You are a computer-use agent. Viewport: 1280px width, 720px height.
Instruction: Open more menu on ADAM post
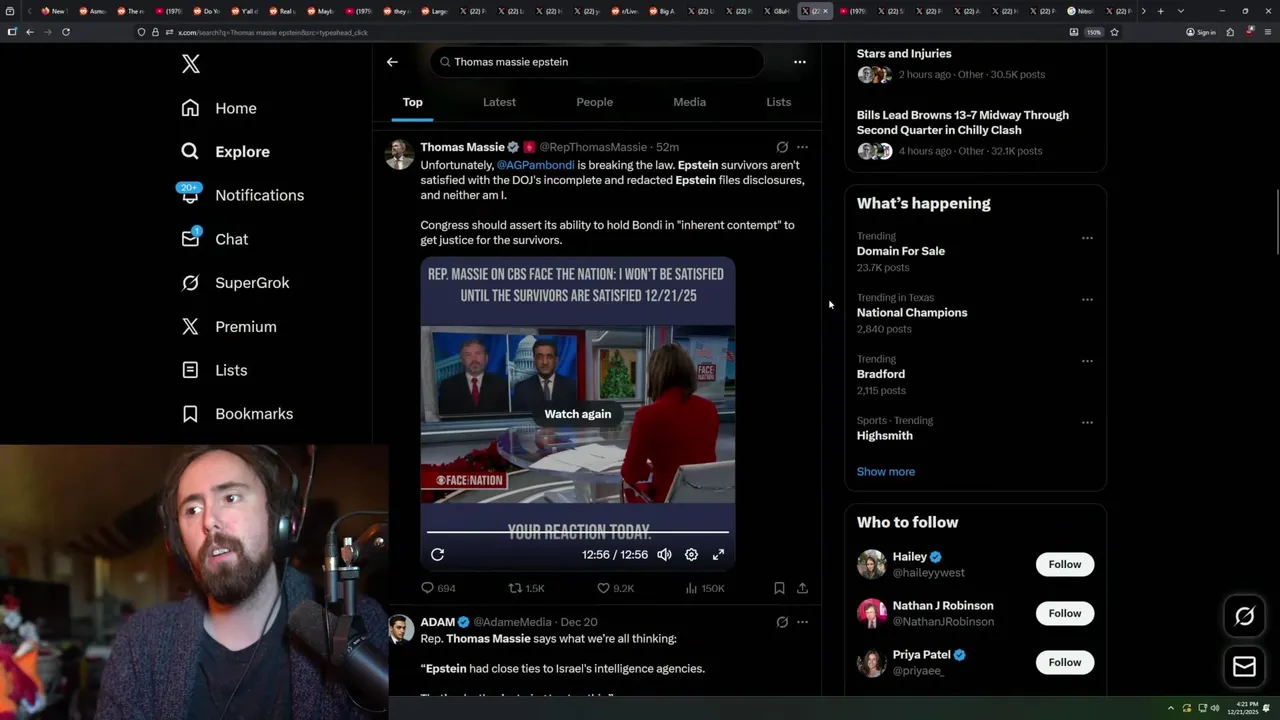802,622
